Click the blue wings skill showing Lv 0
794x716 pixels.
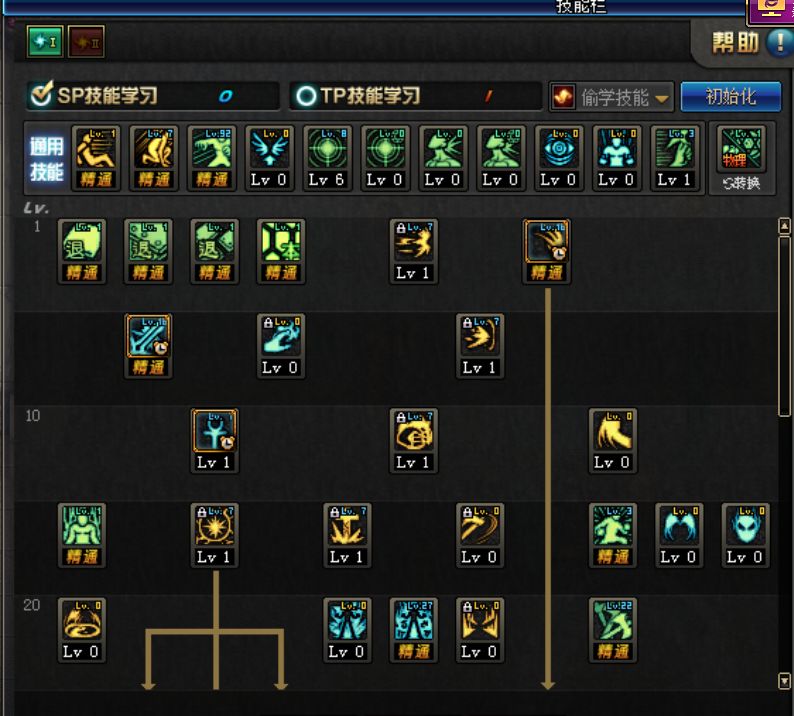[x=679, y=527]
